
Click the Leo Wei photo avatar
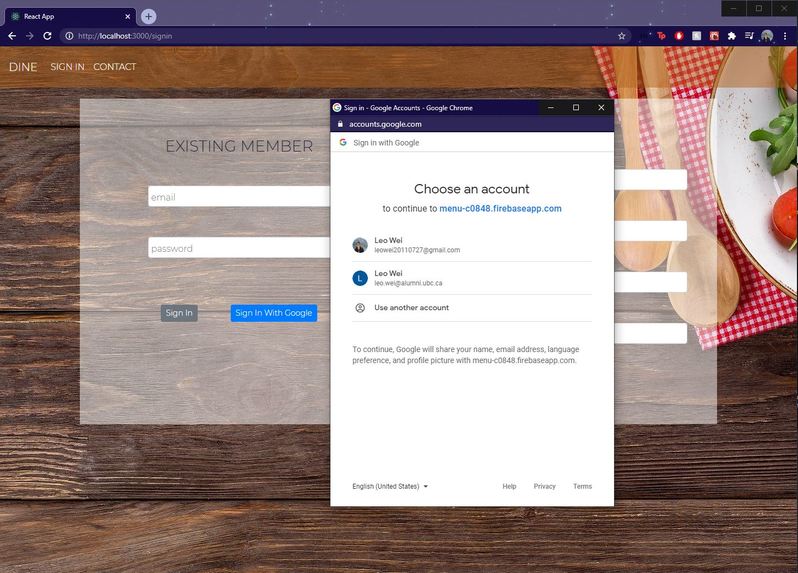point(360,245)
